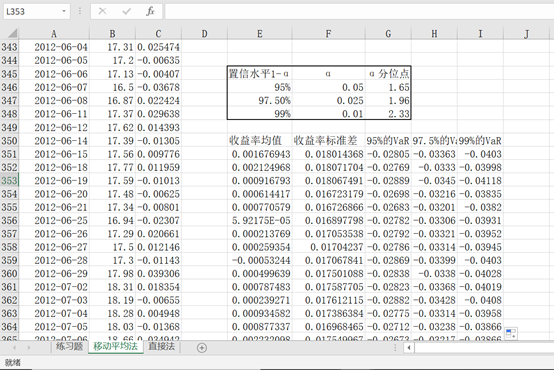Click the Enter checkmark formula icon
Viewport: 554px width, 370px height.
(x=126, y=11)
